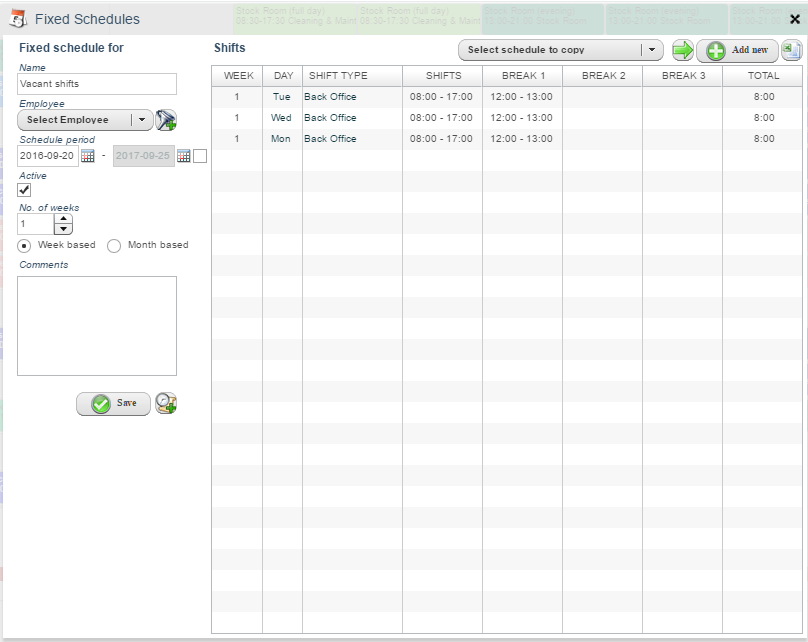Viewport: 808px width, 642px height.
Task: Select the Month based radio button
Action: click(x=114, y=246)
